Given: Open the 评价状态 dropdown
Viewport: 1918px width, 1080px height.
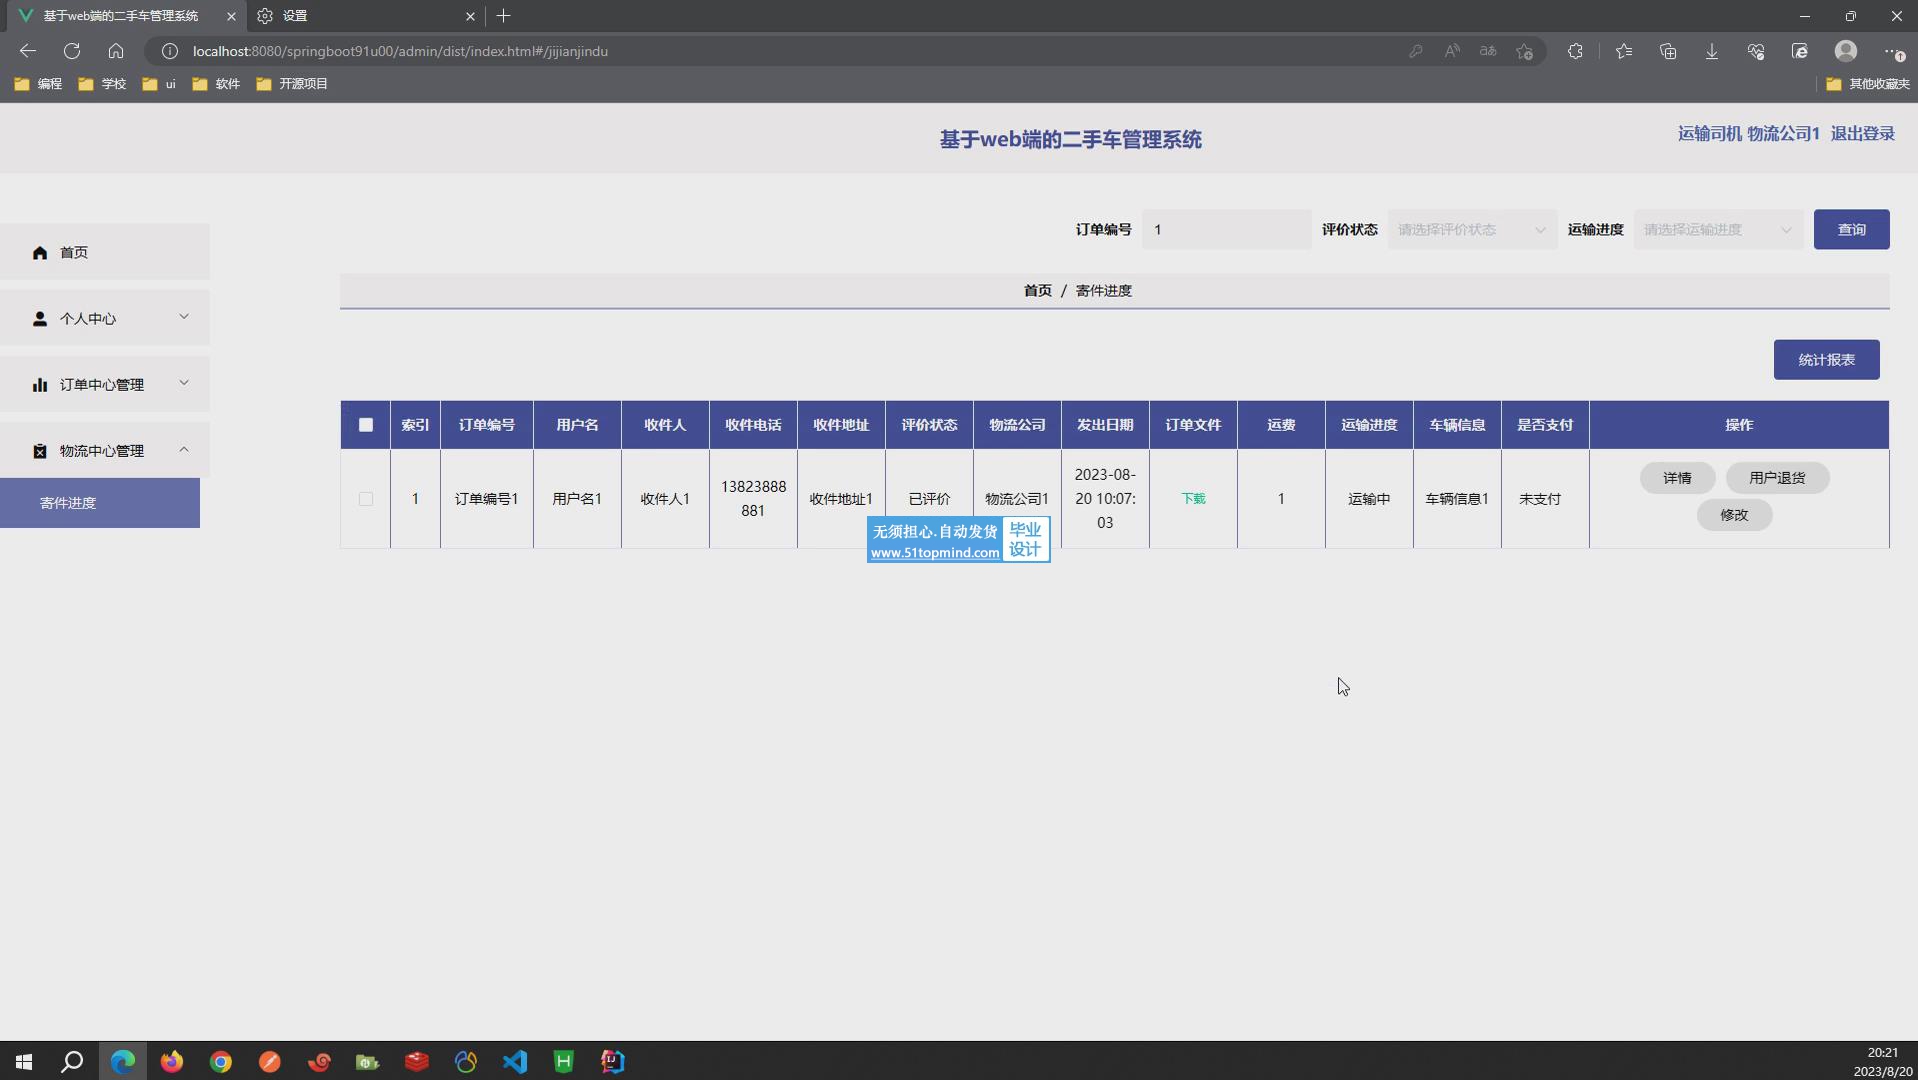Looking at the screenshot, I should 1472,230.
